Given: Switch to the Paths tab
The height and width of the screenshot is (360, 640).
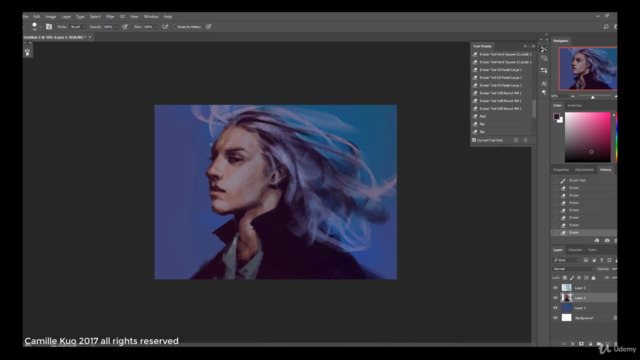Looking at the screenshot, I should click(592, 250).
